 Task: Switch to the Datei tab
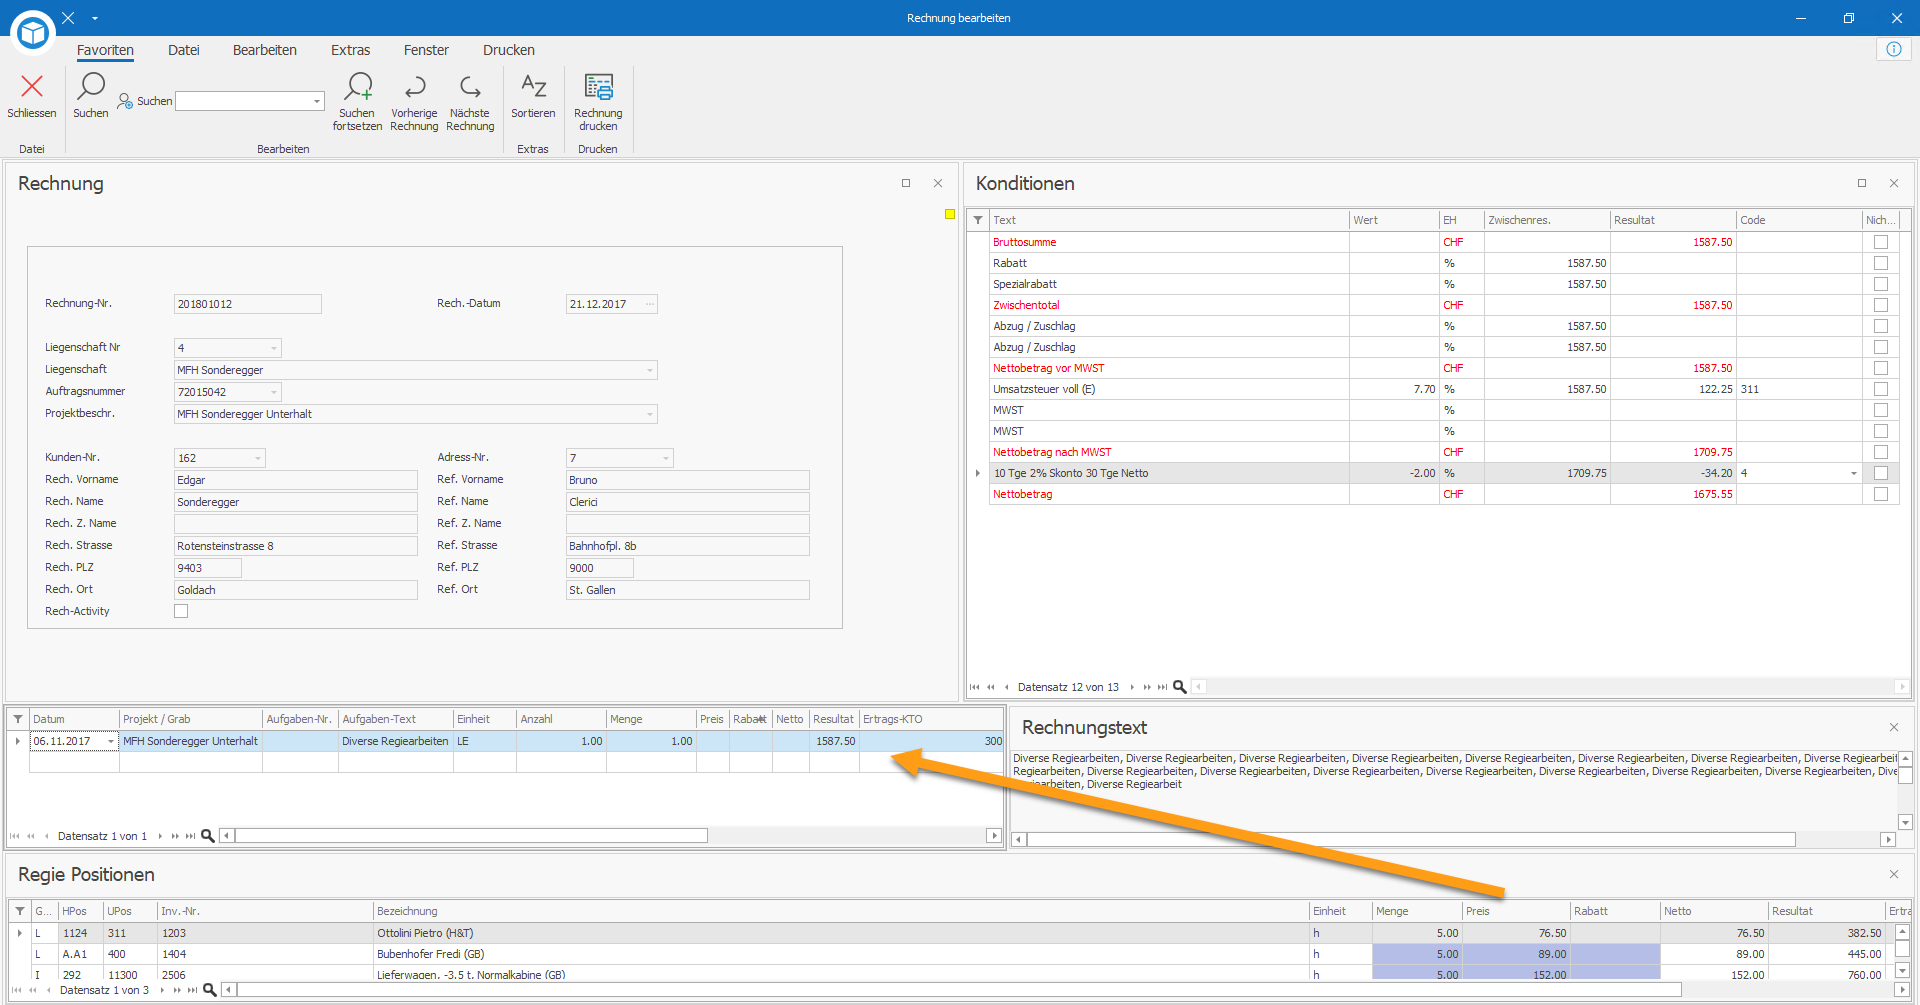pyautogui.click(x=184, y=50)
